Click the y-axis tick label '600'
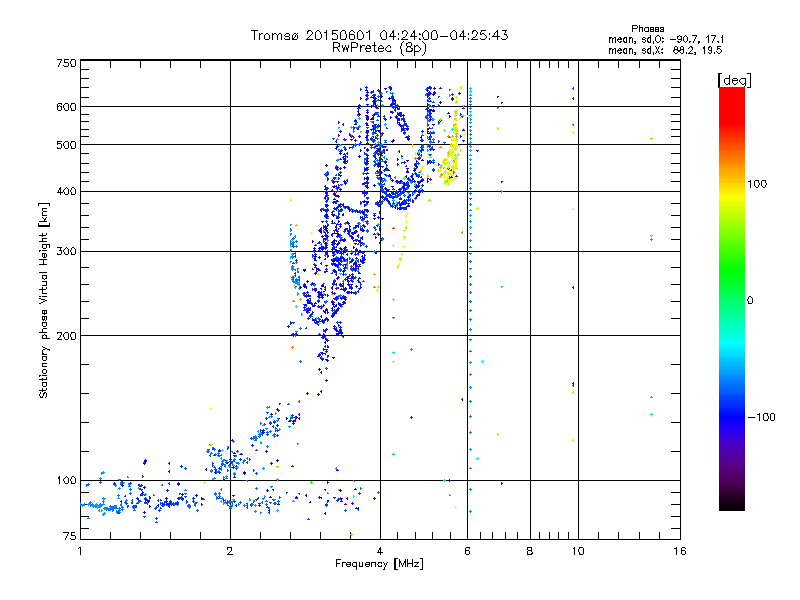Image resolution: width=800 pixels, height=600 pixels. (67, 107)
